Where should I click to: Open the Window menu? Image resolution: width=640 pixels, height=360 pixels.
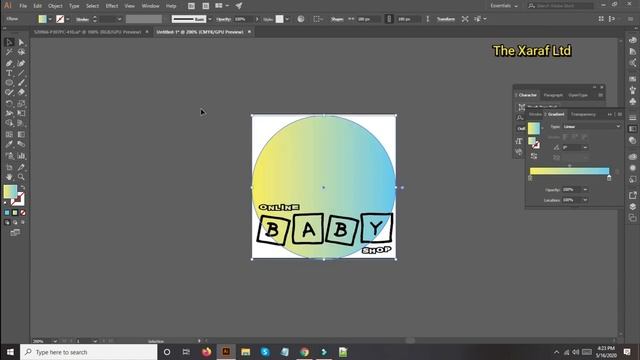150,6
